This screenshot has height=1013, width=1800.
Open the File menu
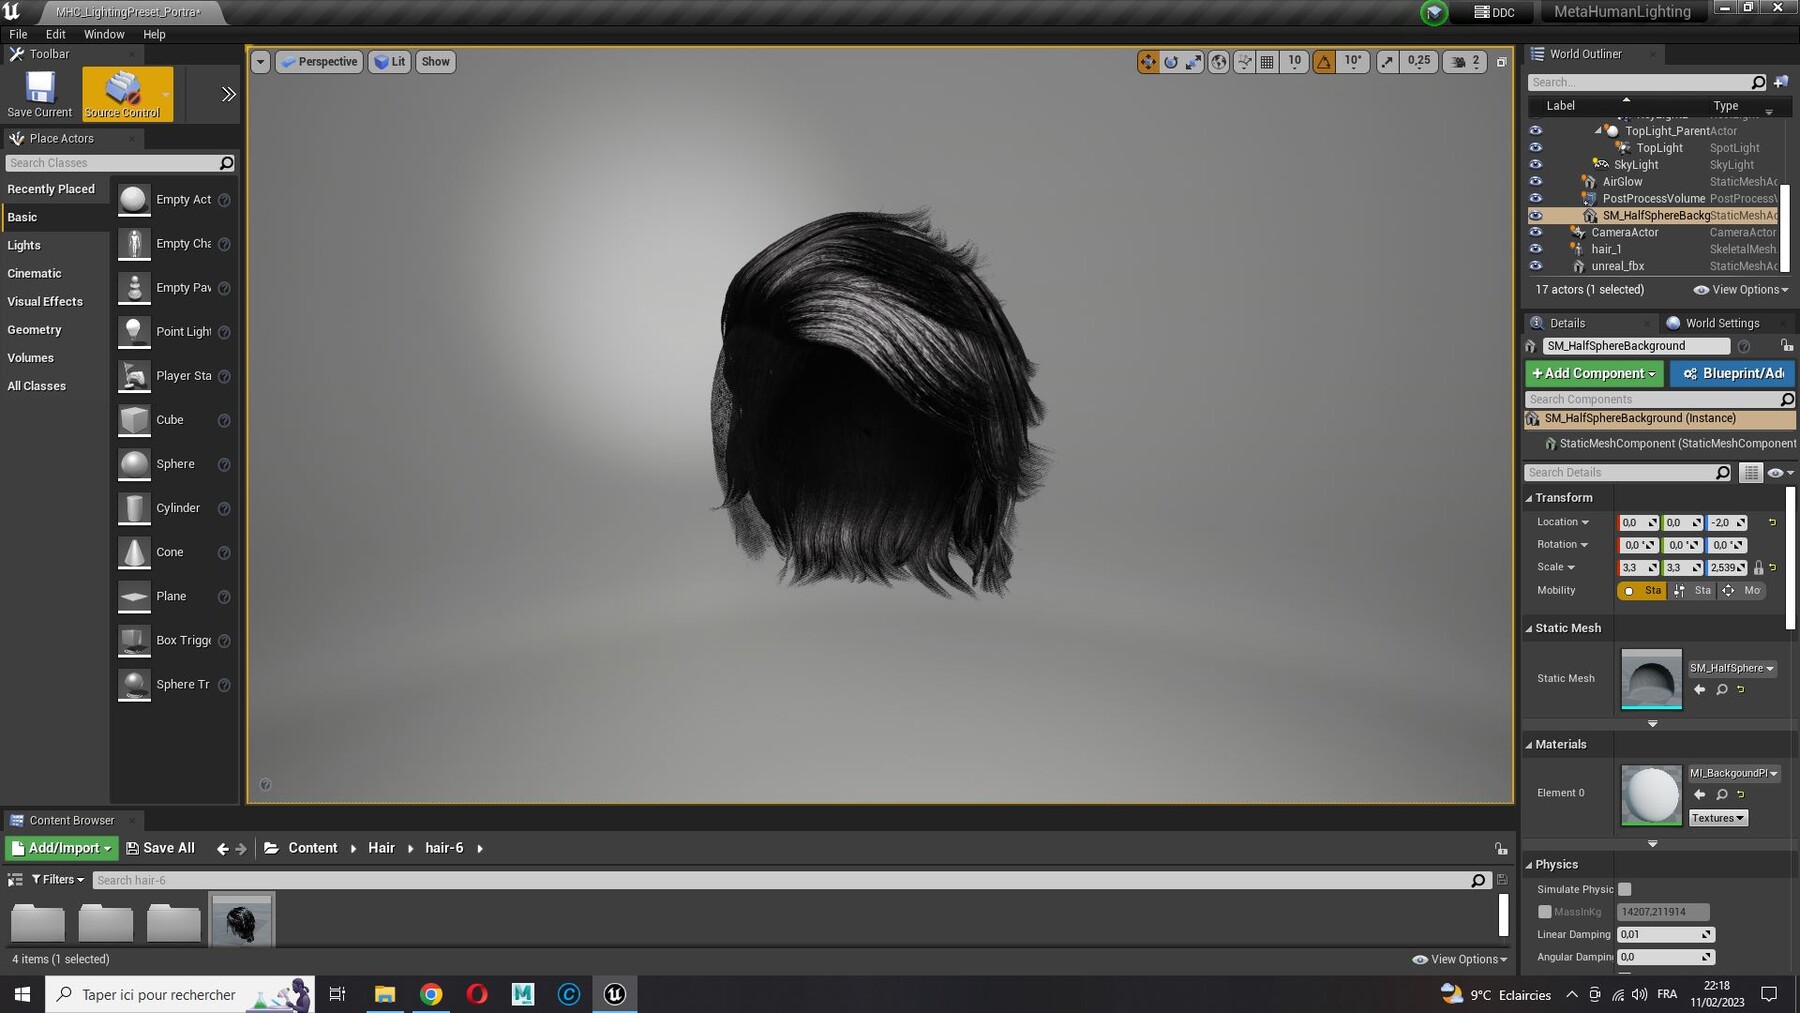click(x=18, y=34)
